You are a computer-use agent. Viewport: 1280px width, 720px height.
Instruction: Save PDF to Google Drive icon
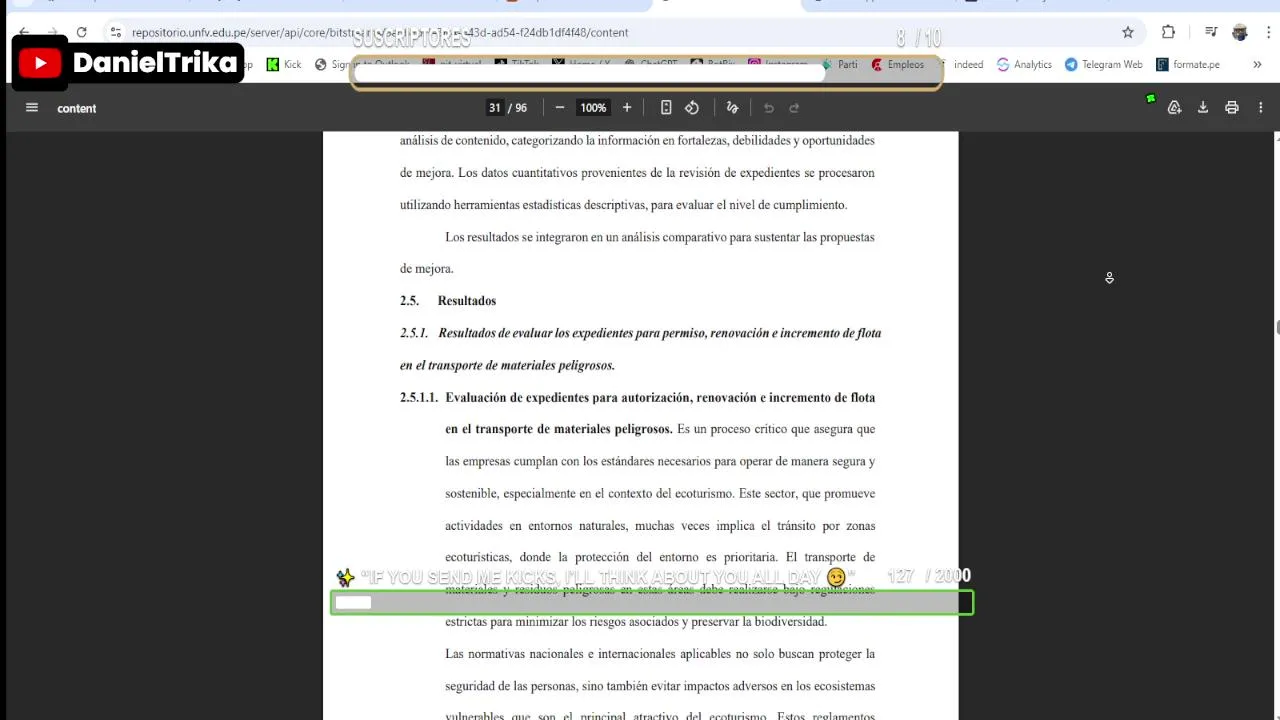coord(1175,108)
